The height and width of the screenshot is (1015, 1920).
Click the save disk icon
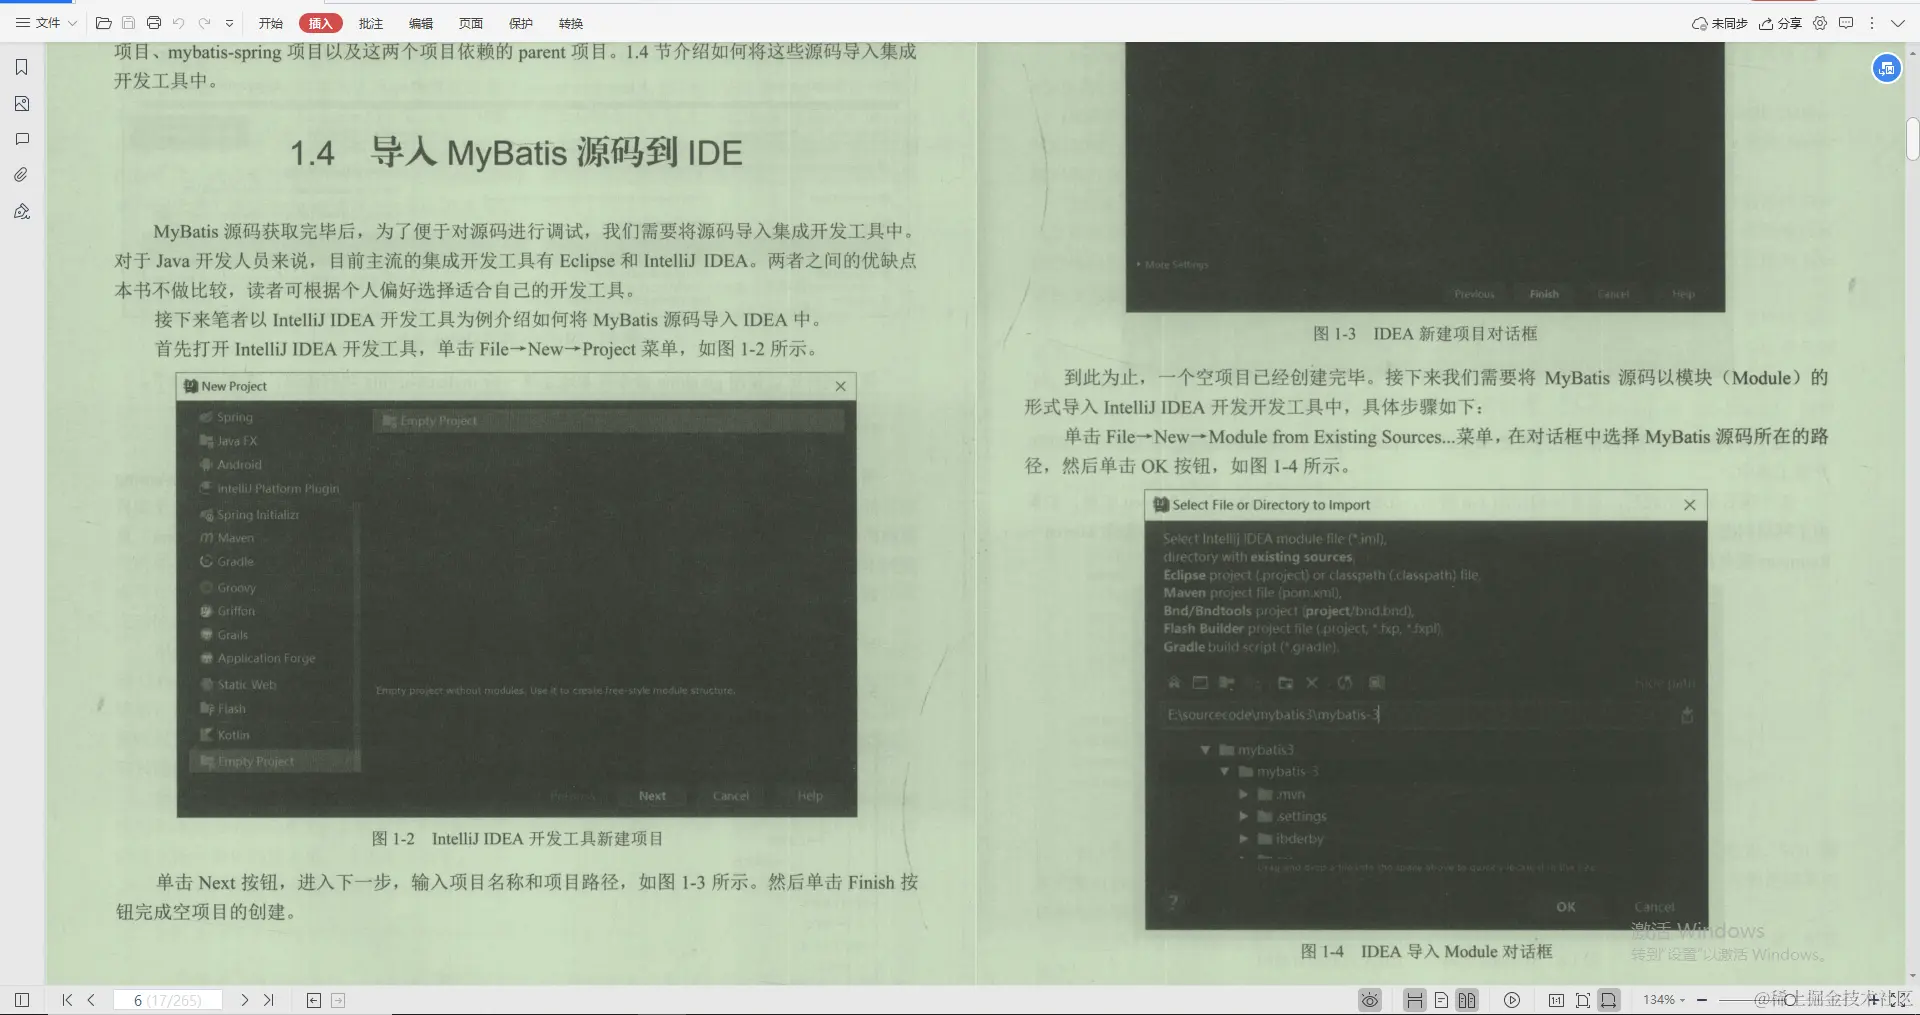click(x=128, y=23)
